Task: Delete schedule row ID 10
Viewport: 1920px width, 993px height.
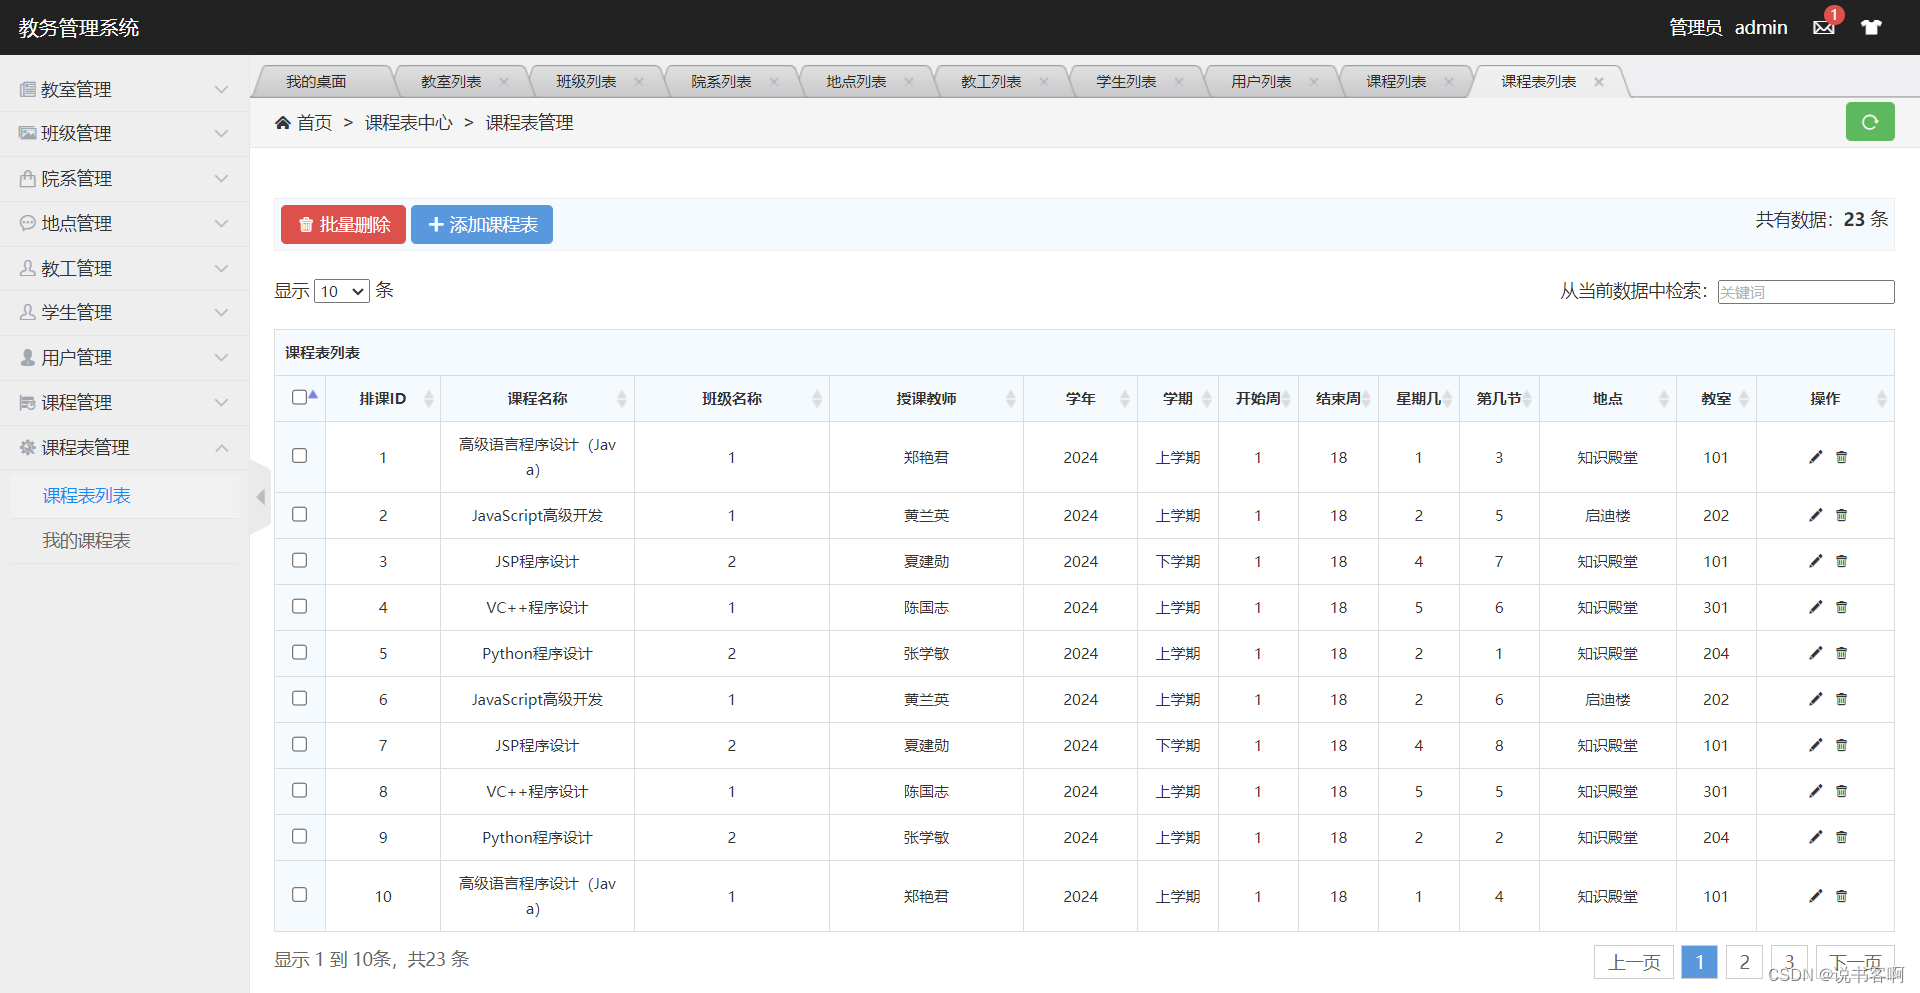Action: click(1841, 896)
